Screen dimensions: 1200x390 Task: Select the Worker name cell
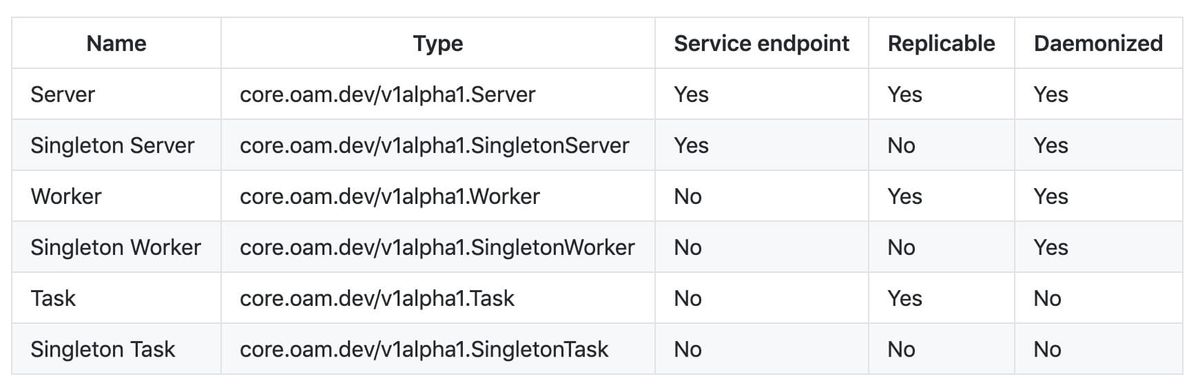[x=116, y=197]
